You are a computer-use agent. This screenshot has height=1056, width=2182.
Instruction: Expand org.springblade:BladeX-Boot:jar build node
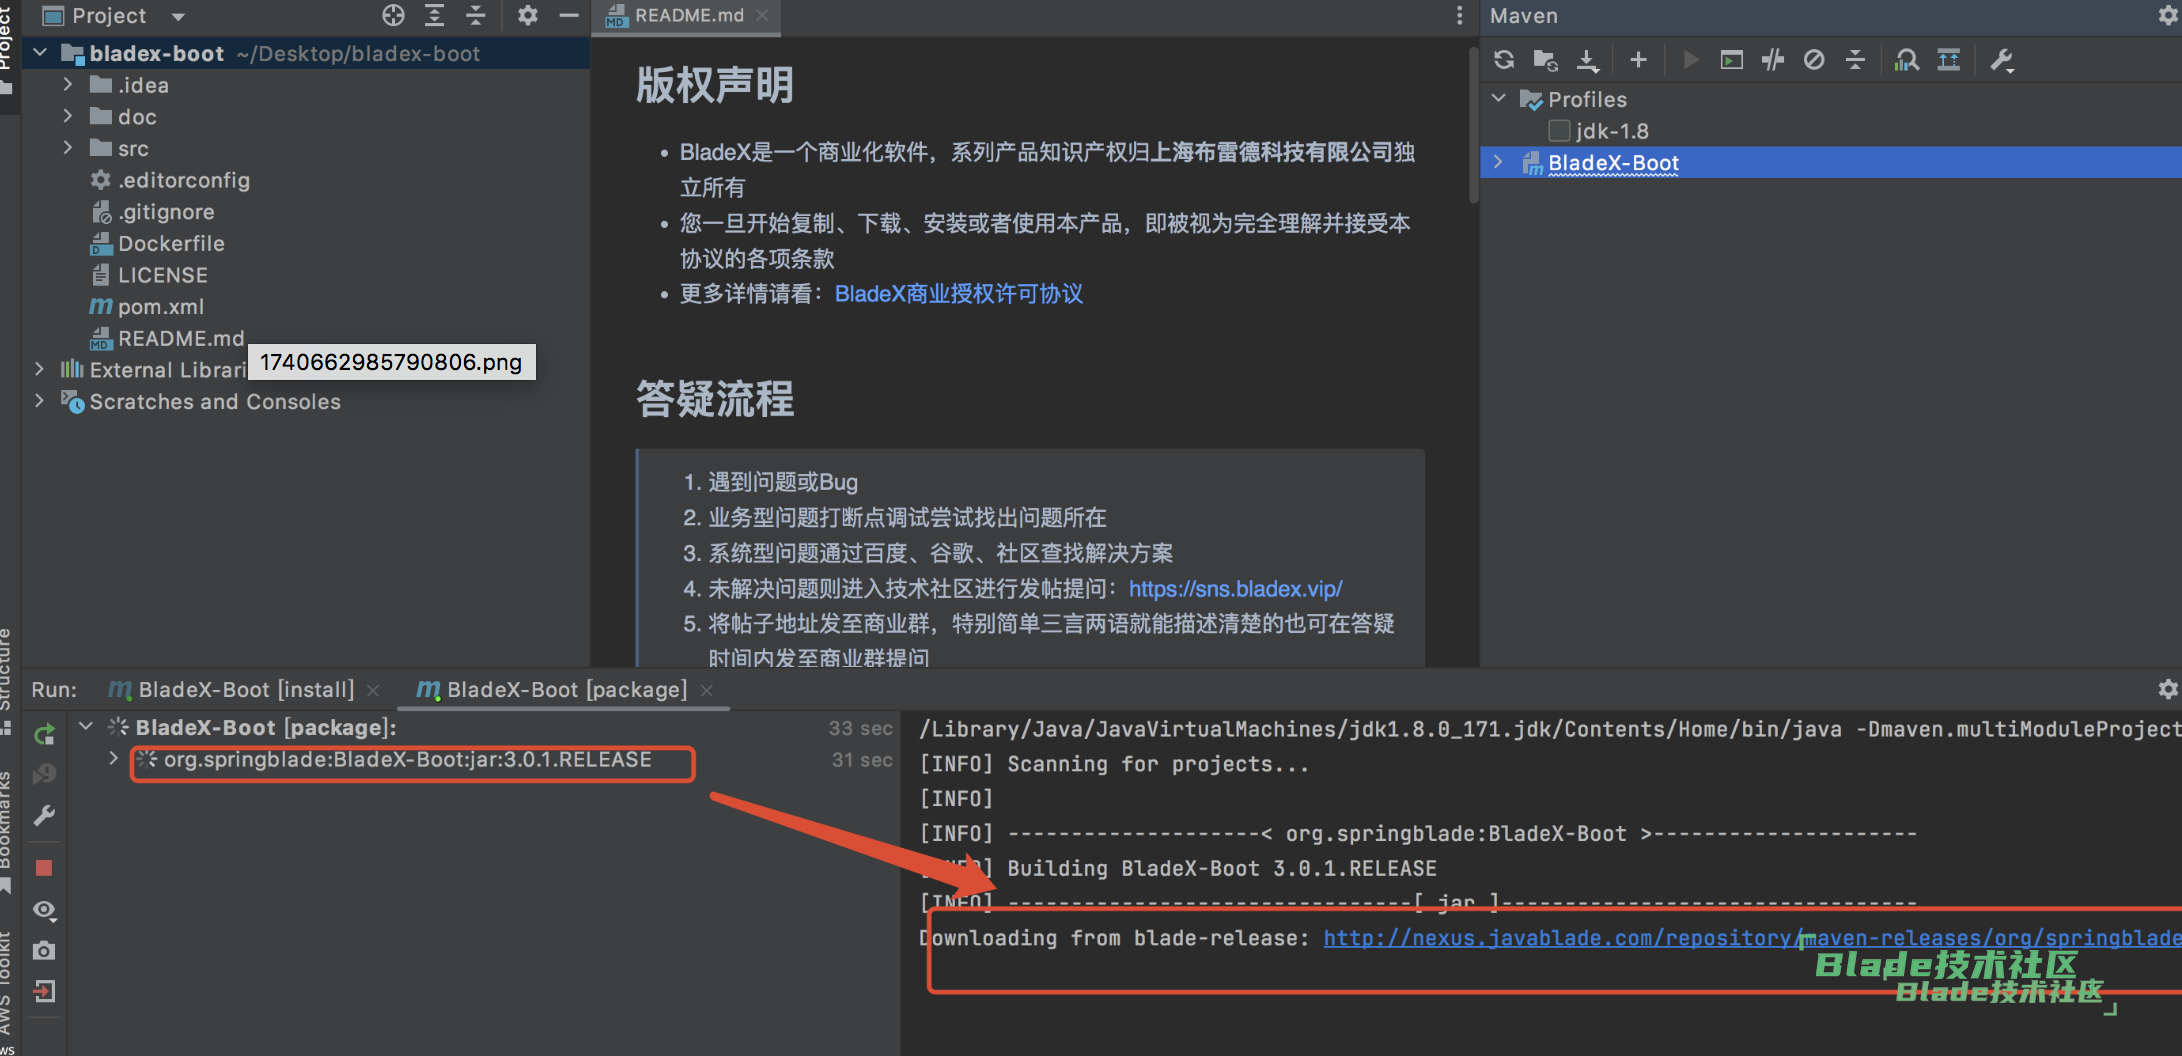[113, 759]
